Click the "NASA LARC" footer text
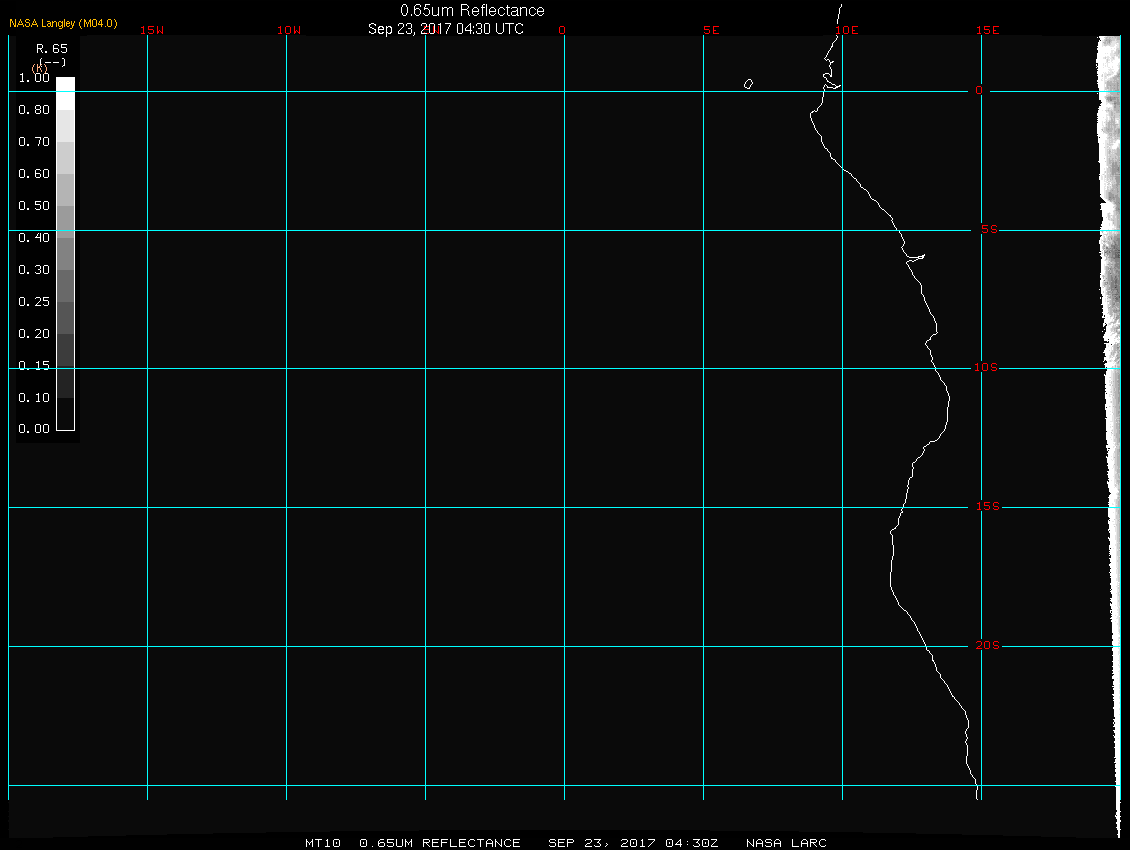The width and height of the screenshot is (1130, 850). [786, 843]
